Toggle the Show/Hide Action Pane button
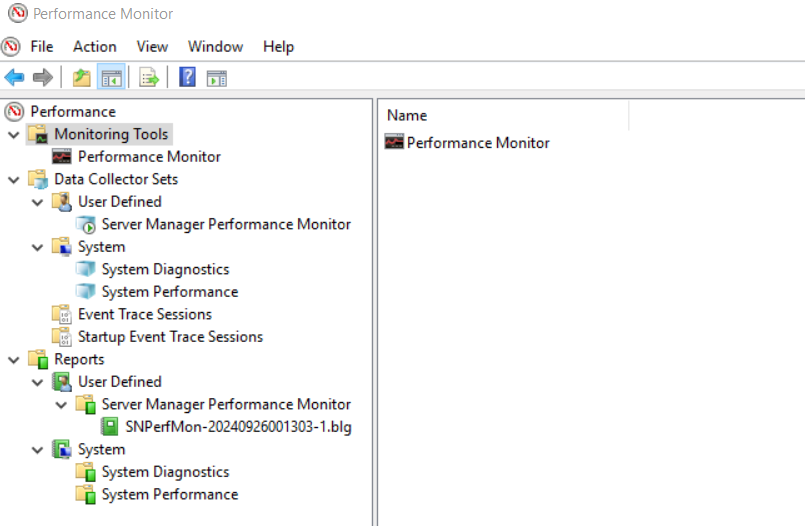 point(216,79)
